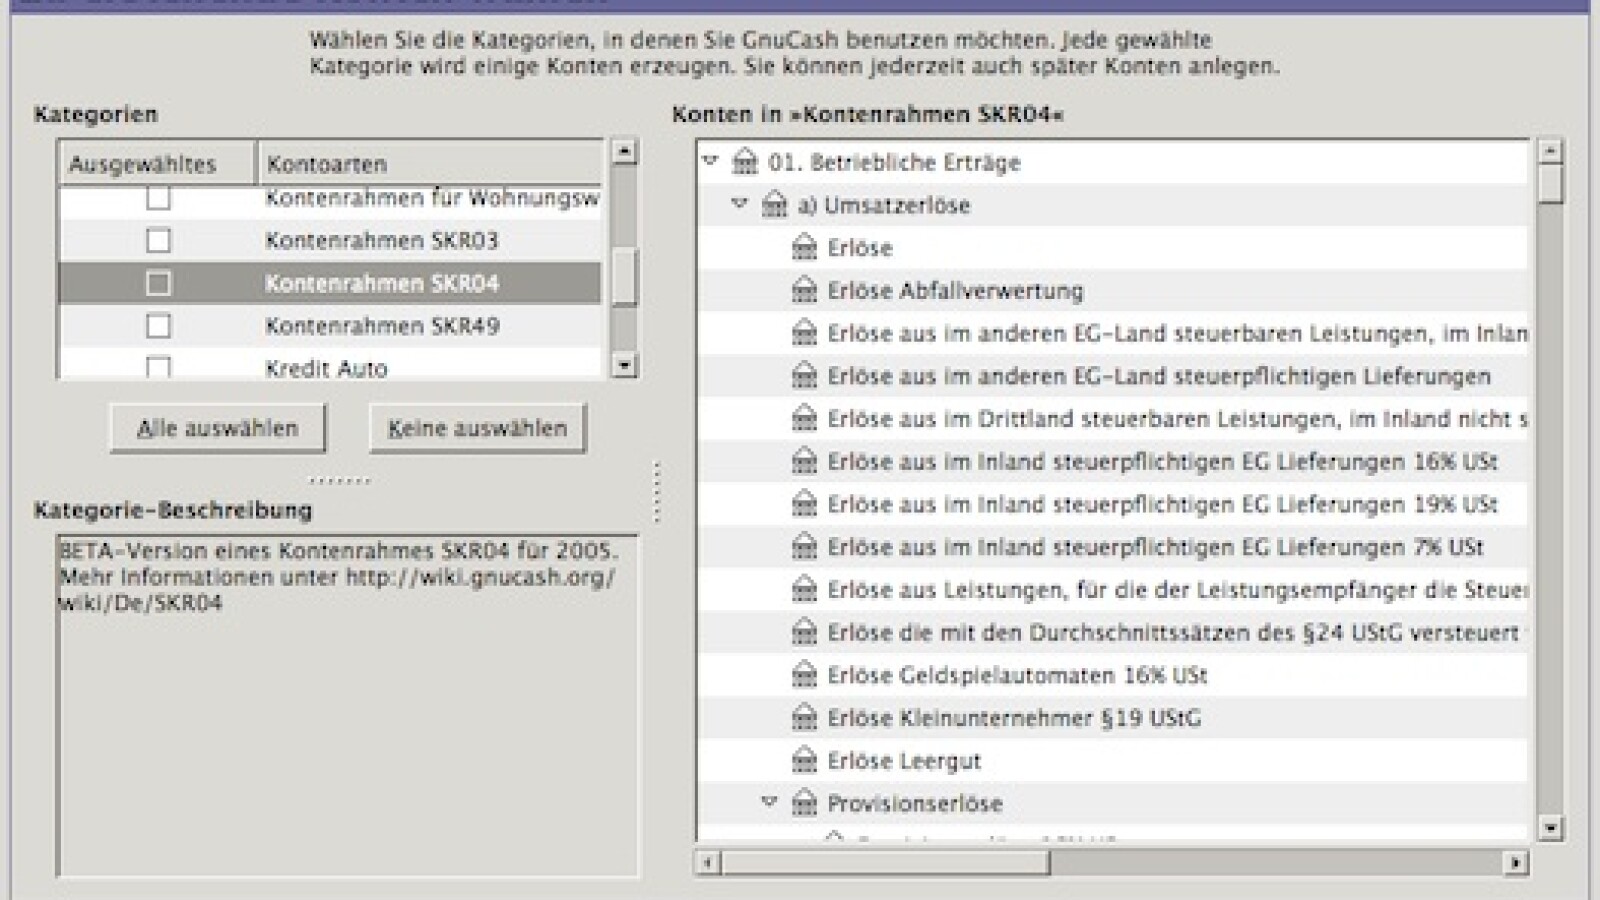Select the 'Erlöse Kleinunternehmer §19 UStG' text
Screen dimensions: 1600x900
[x=1014, y=718]
